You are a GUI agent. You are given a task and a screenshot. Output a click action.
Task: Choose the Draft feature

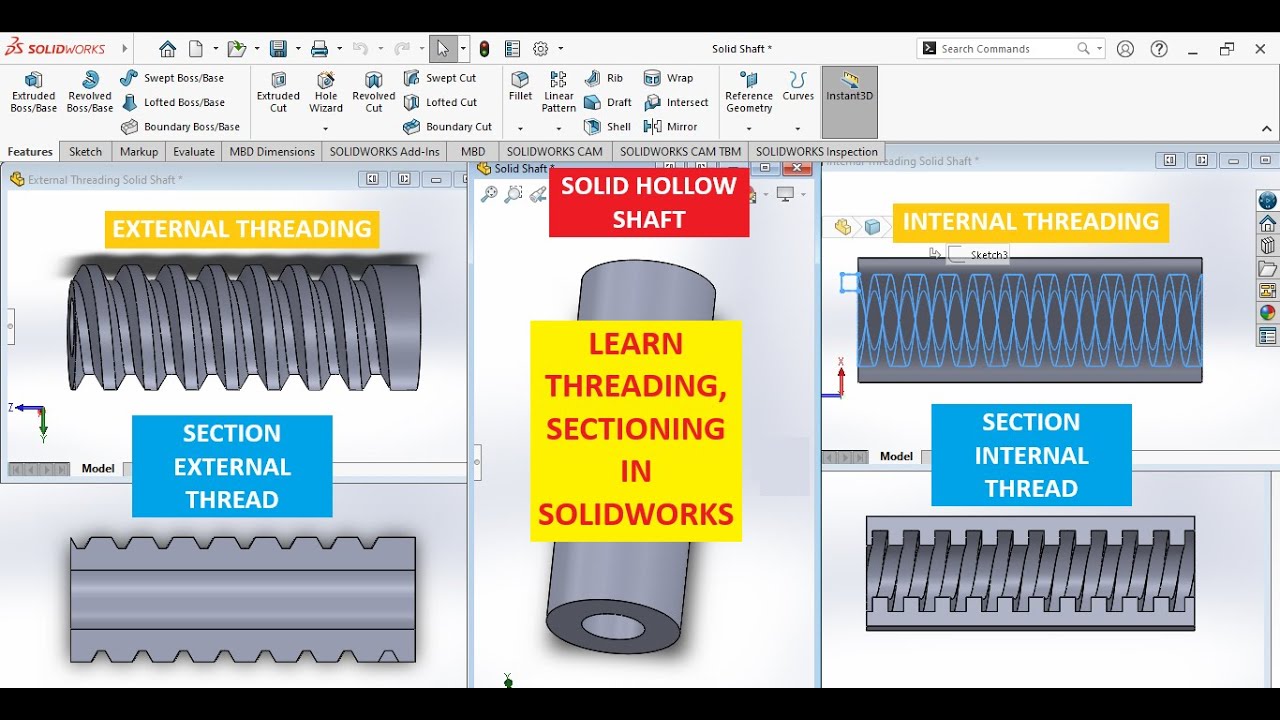pyautogui.click(x=608, y=102)
